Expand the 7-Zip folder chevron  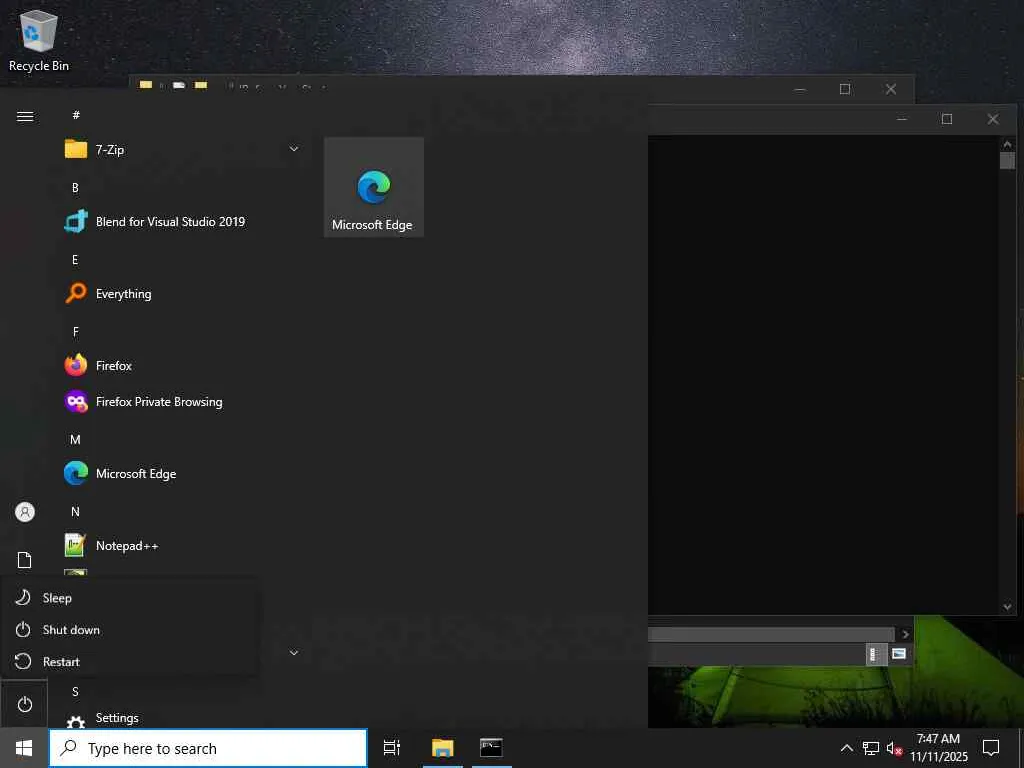coord(294,150)
